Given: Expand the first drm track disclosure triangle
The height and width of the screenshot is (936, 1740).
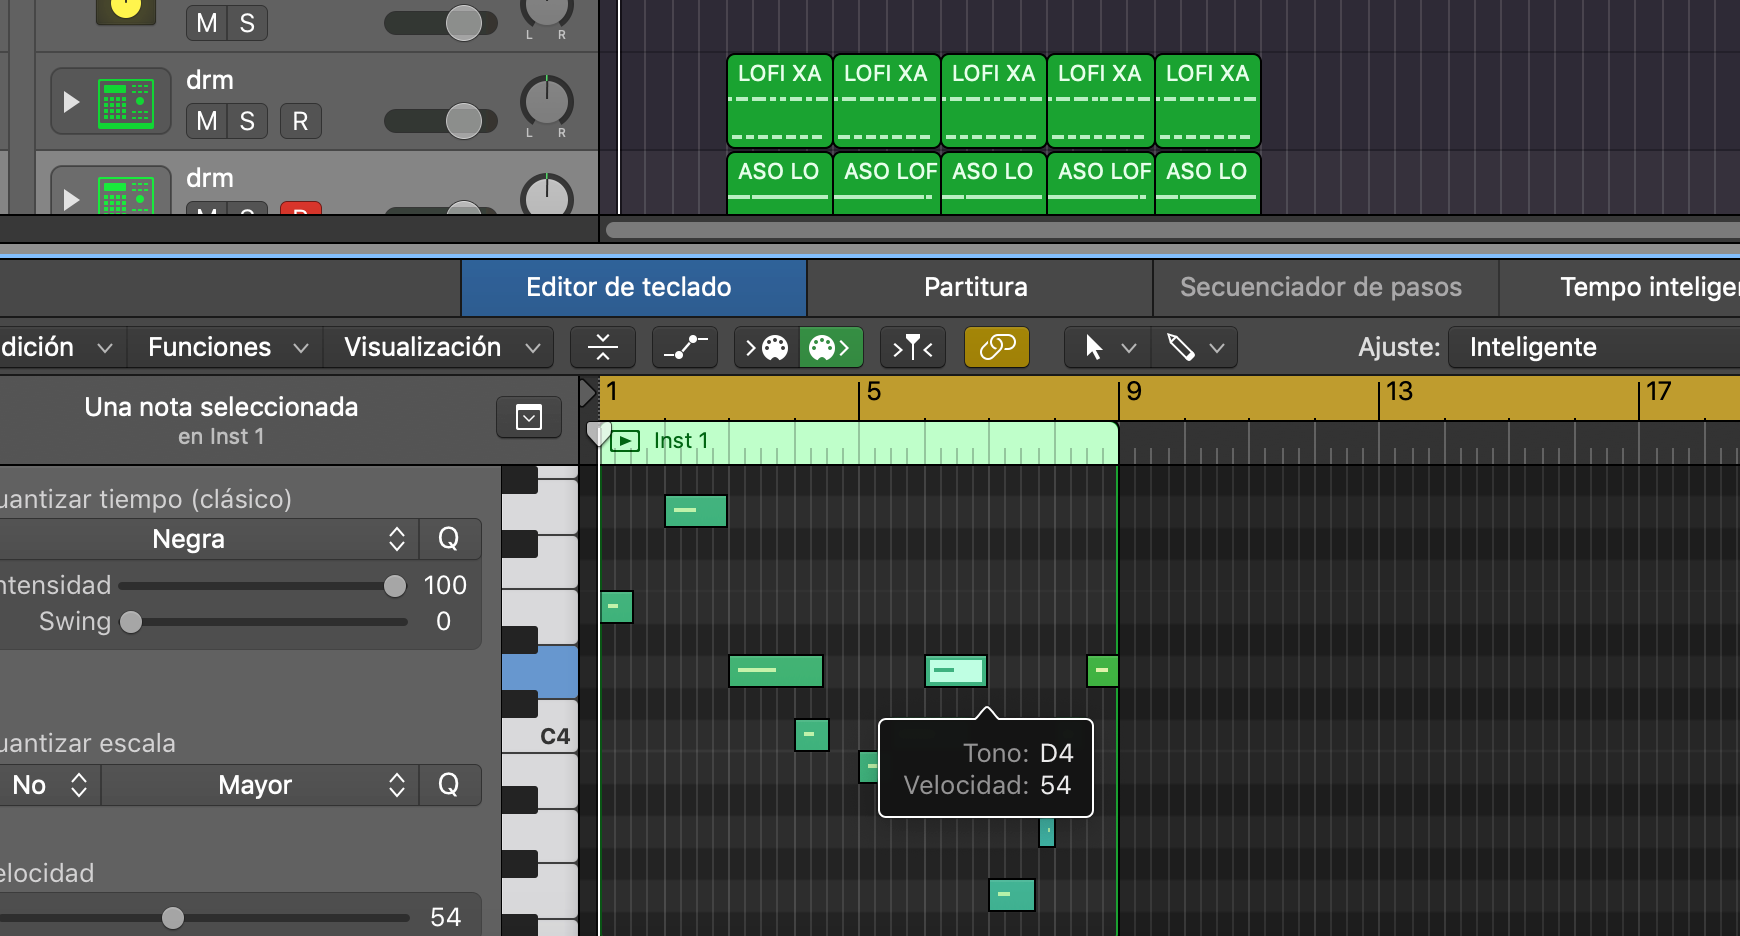Looking at the screenshot, I should pyautogui.click(x=71, y=102).
